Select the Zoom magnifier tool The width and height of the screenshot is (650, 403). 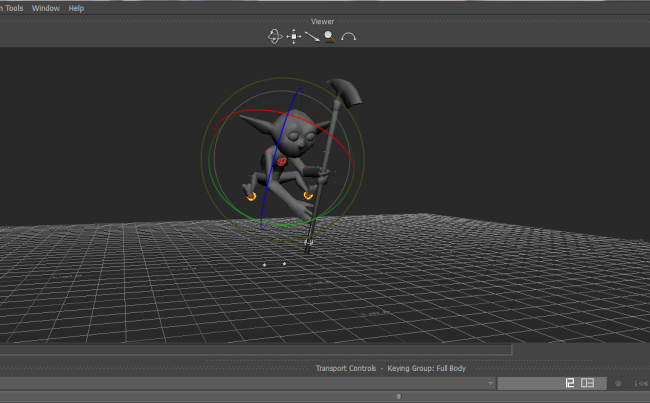click(329, 37)
